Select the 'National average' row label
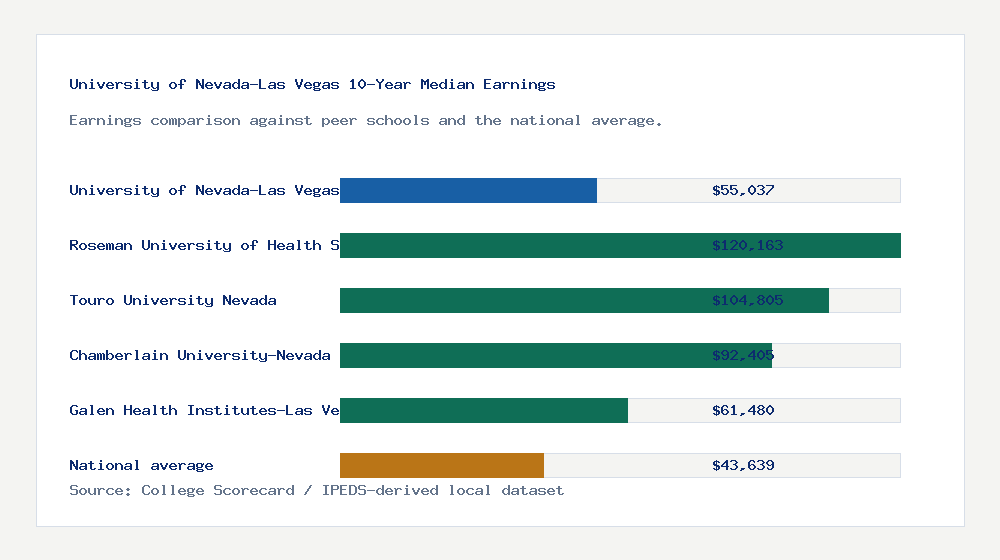 (141, 466)
